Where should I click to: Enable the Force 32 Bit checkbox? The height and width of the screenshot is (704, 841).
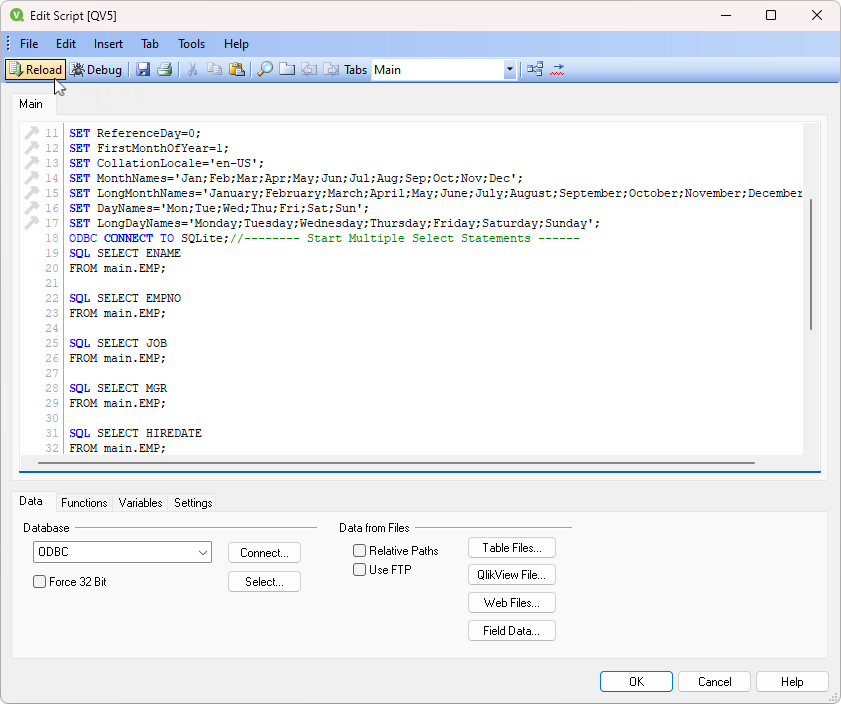[38, 580]
